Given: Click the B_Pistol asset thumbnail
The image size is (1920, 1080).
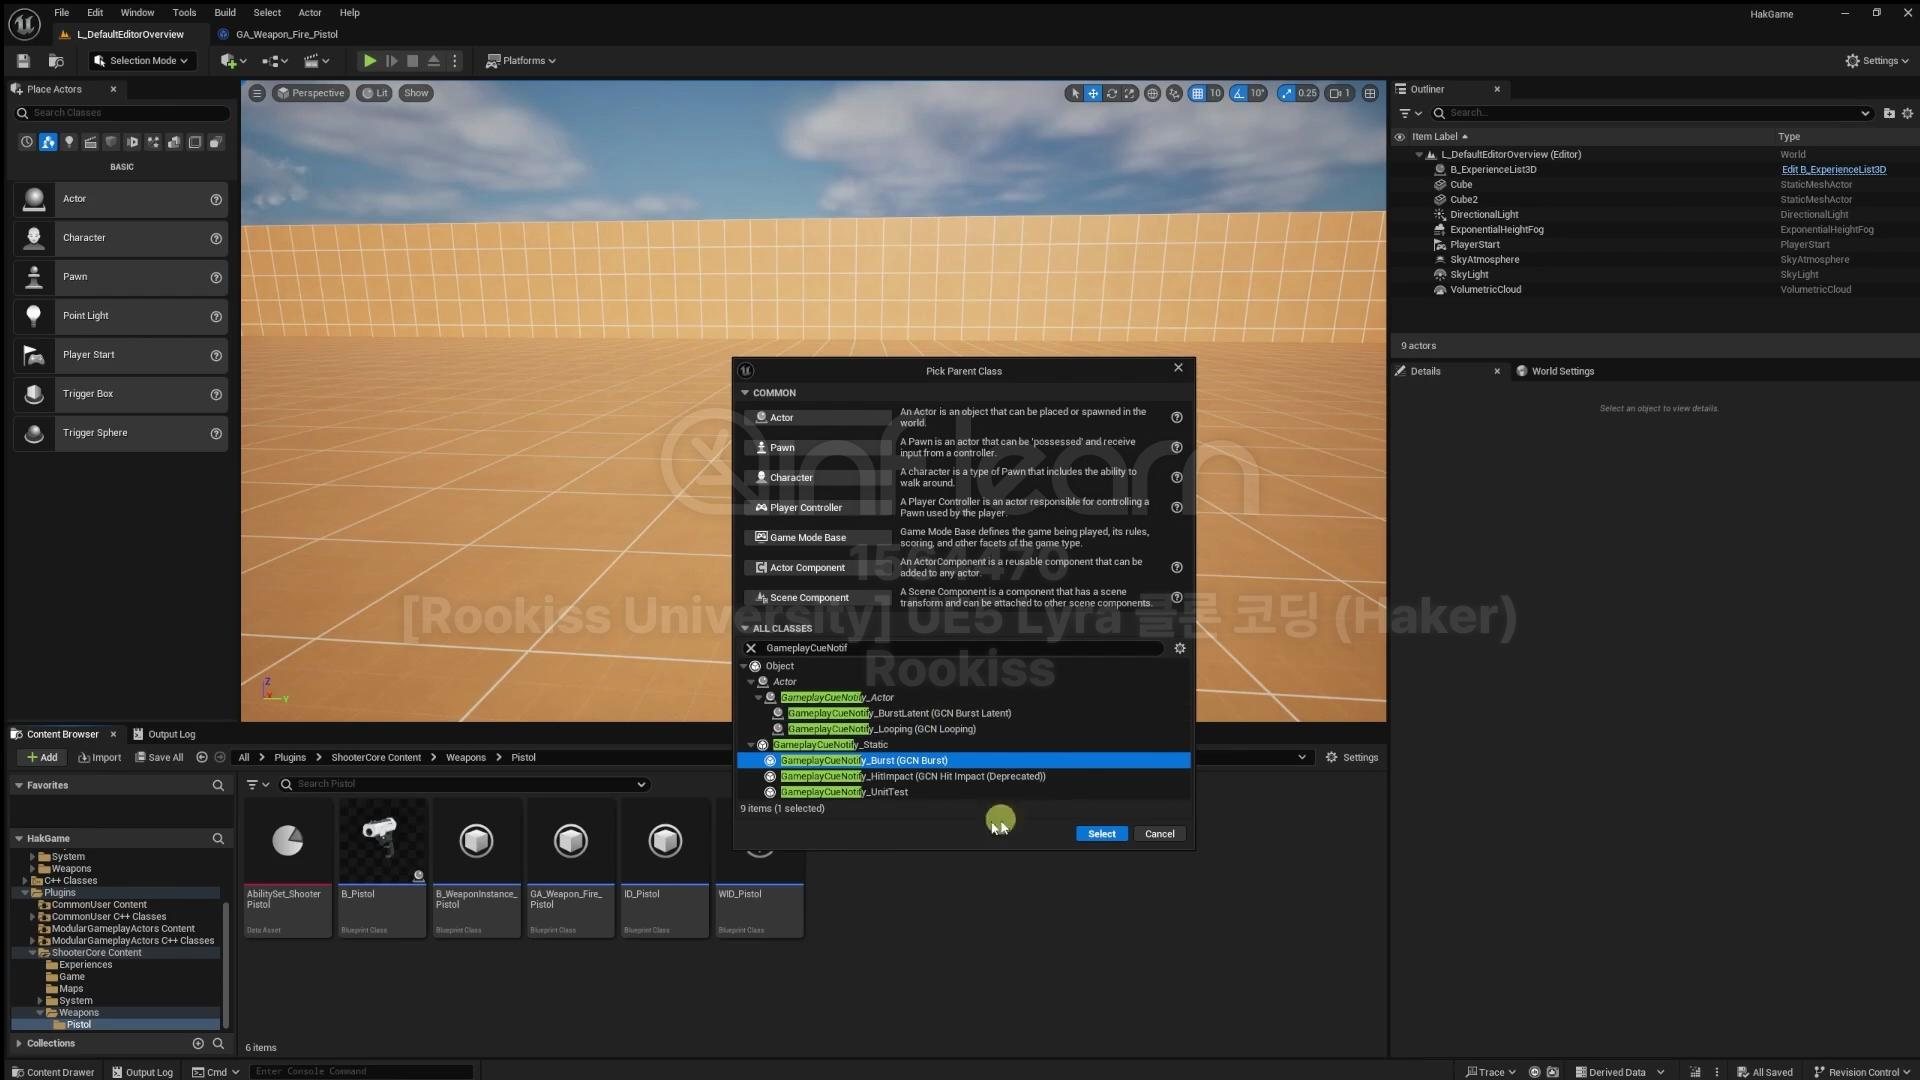Looking at the screenshot, I should [x=382, y=841].
